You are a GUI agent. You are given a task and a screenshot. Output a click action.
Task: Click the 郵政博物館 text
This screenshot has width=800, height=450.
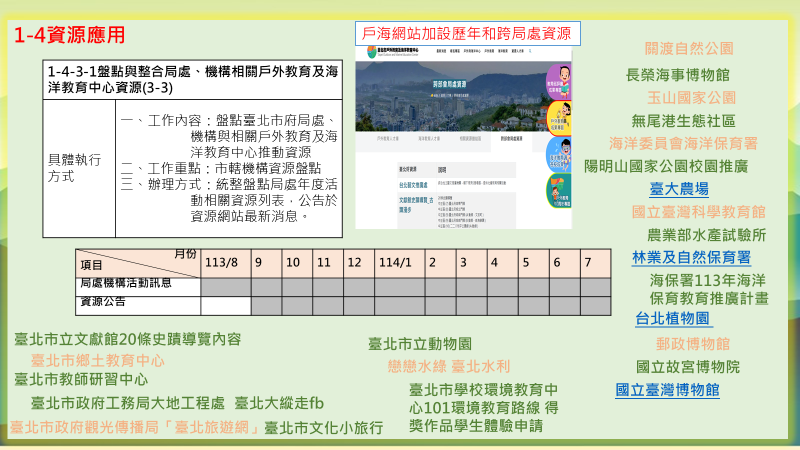[x=693, y=344]
